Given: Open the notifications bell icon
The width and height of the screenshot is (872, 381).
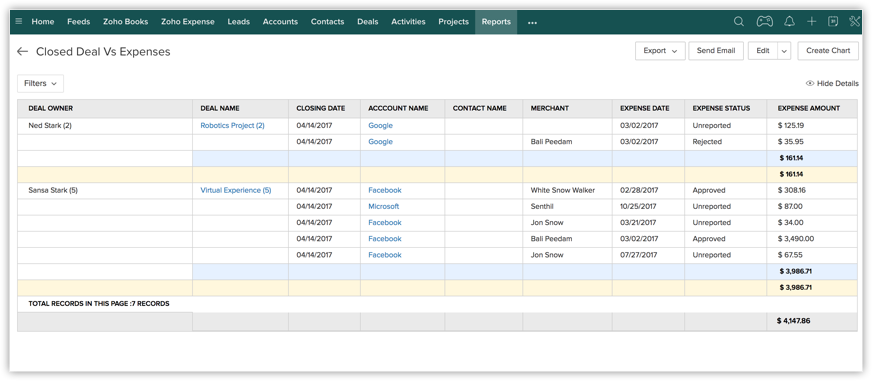Looking at the screenshot, I should pyautogui.click(x=789, y=22).
